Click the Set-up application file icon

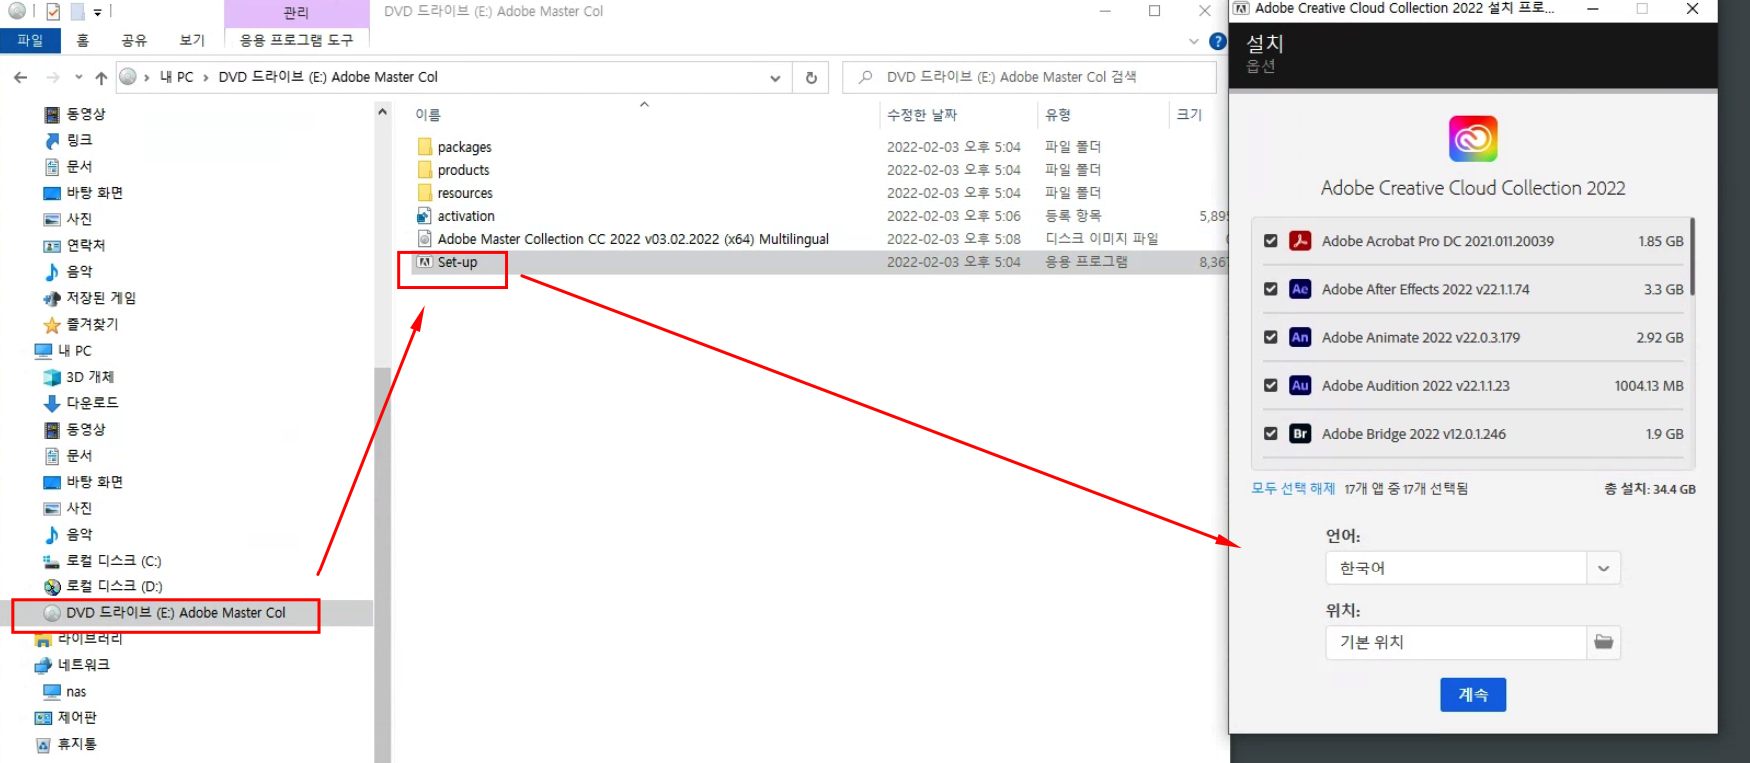point(424,262)
